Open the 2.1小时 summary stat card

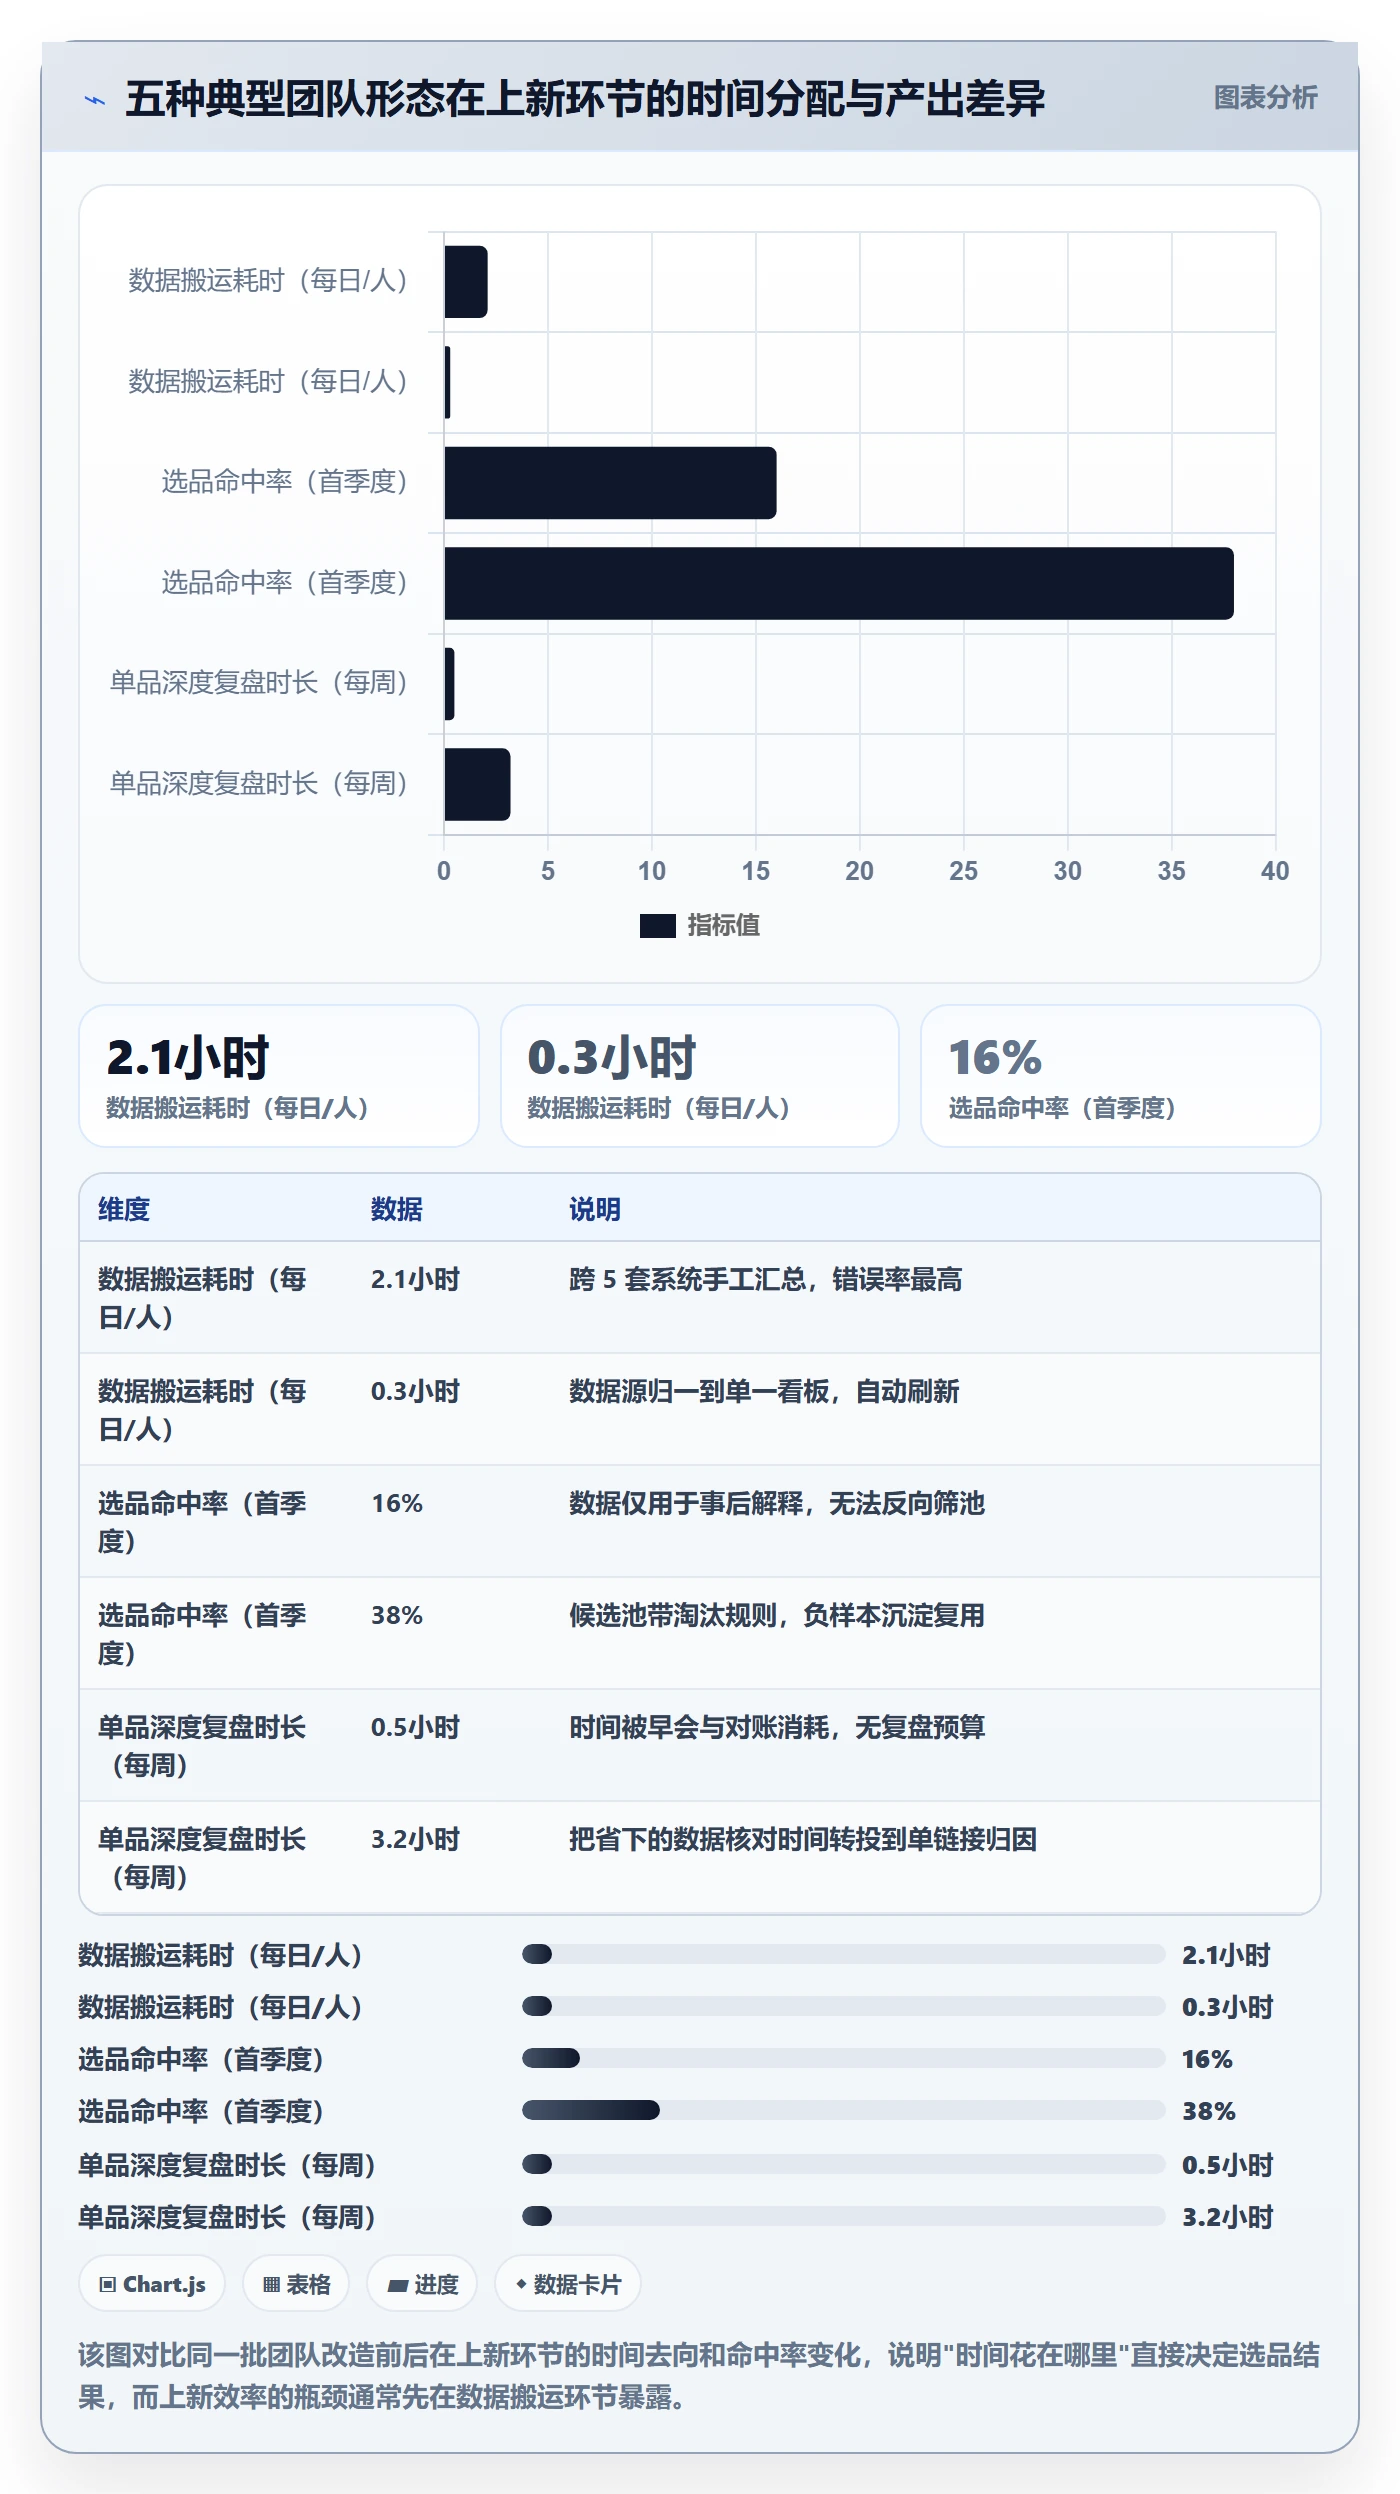[x=279, y=1076]
